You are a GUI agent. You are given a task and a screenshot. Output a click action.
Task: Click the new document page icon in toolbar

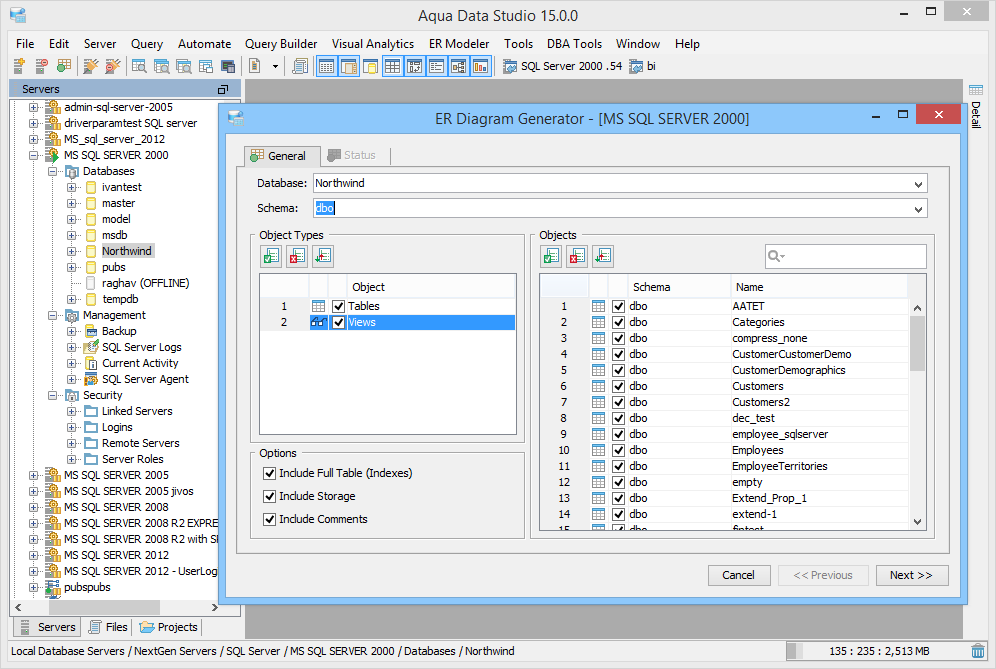coord(255,65)
